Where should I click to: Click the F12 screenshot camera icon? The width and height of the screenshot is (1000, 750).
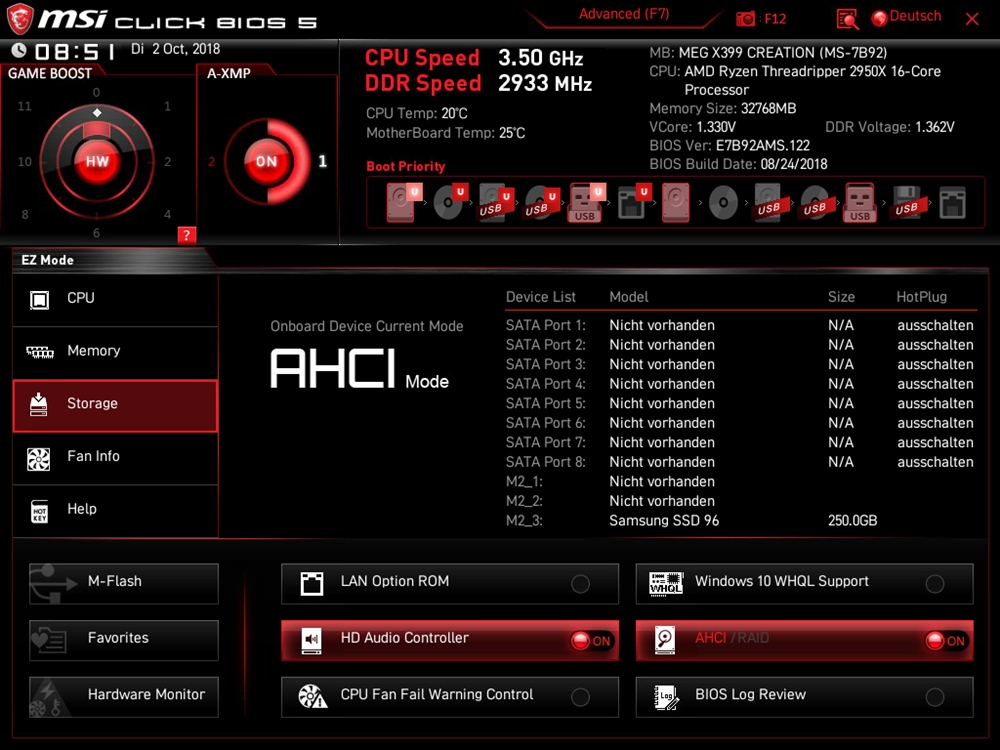pos(746,19)
